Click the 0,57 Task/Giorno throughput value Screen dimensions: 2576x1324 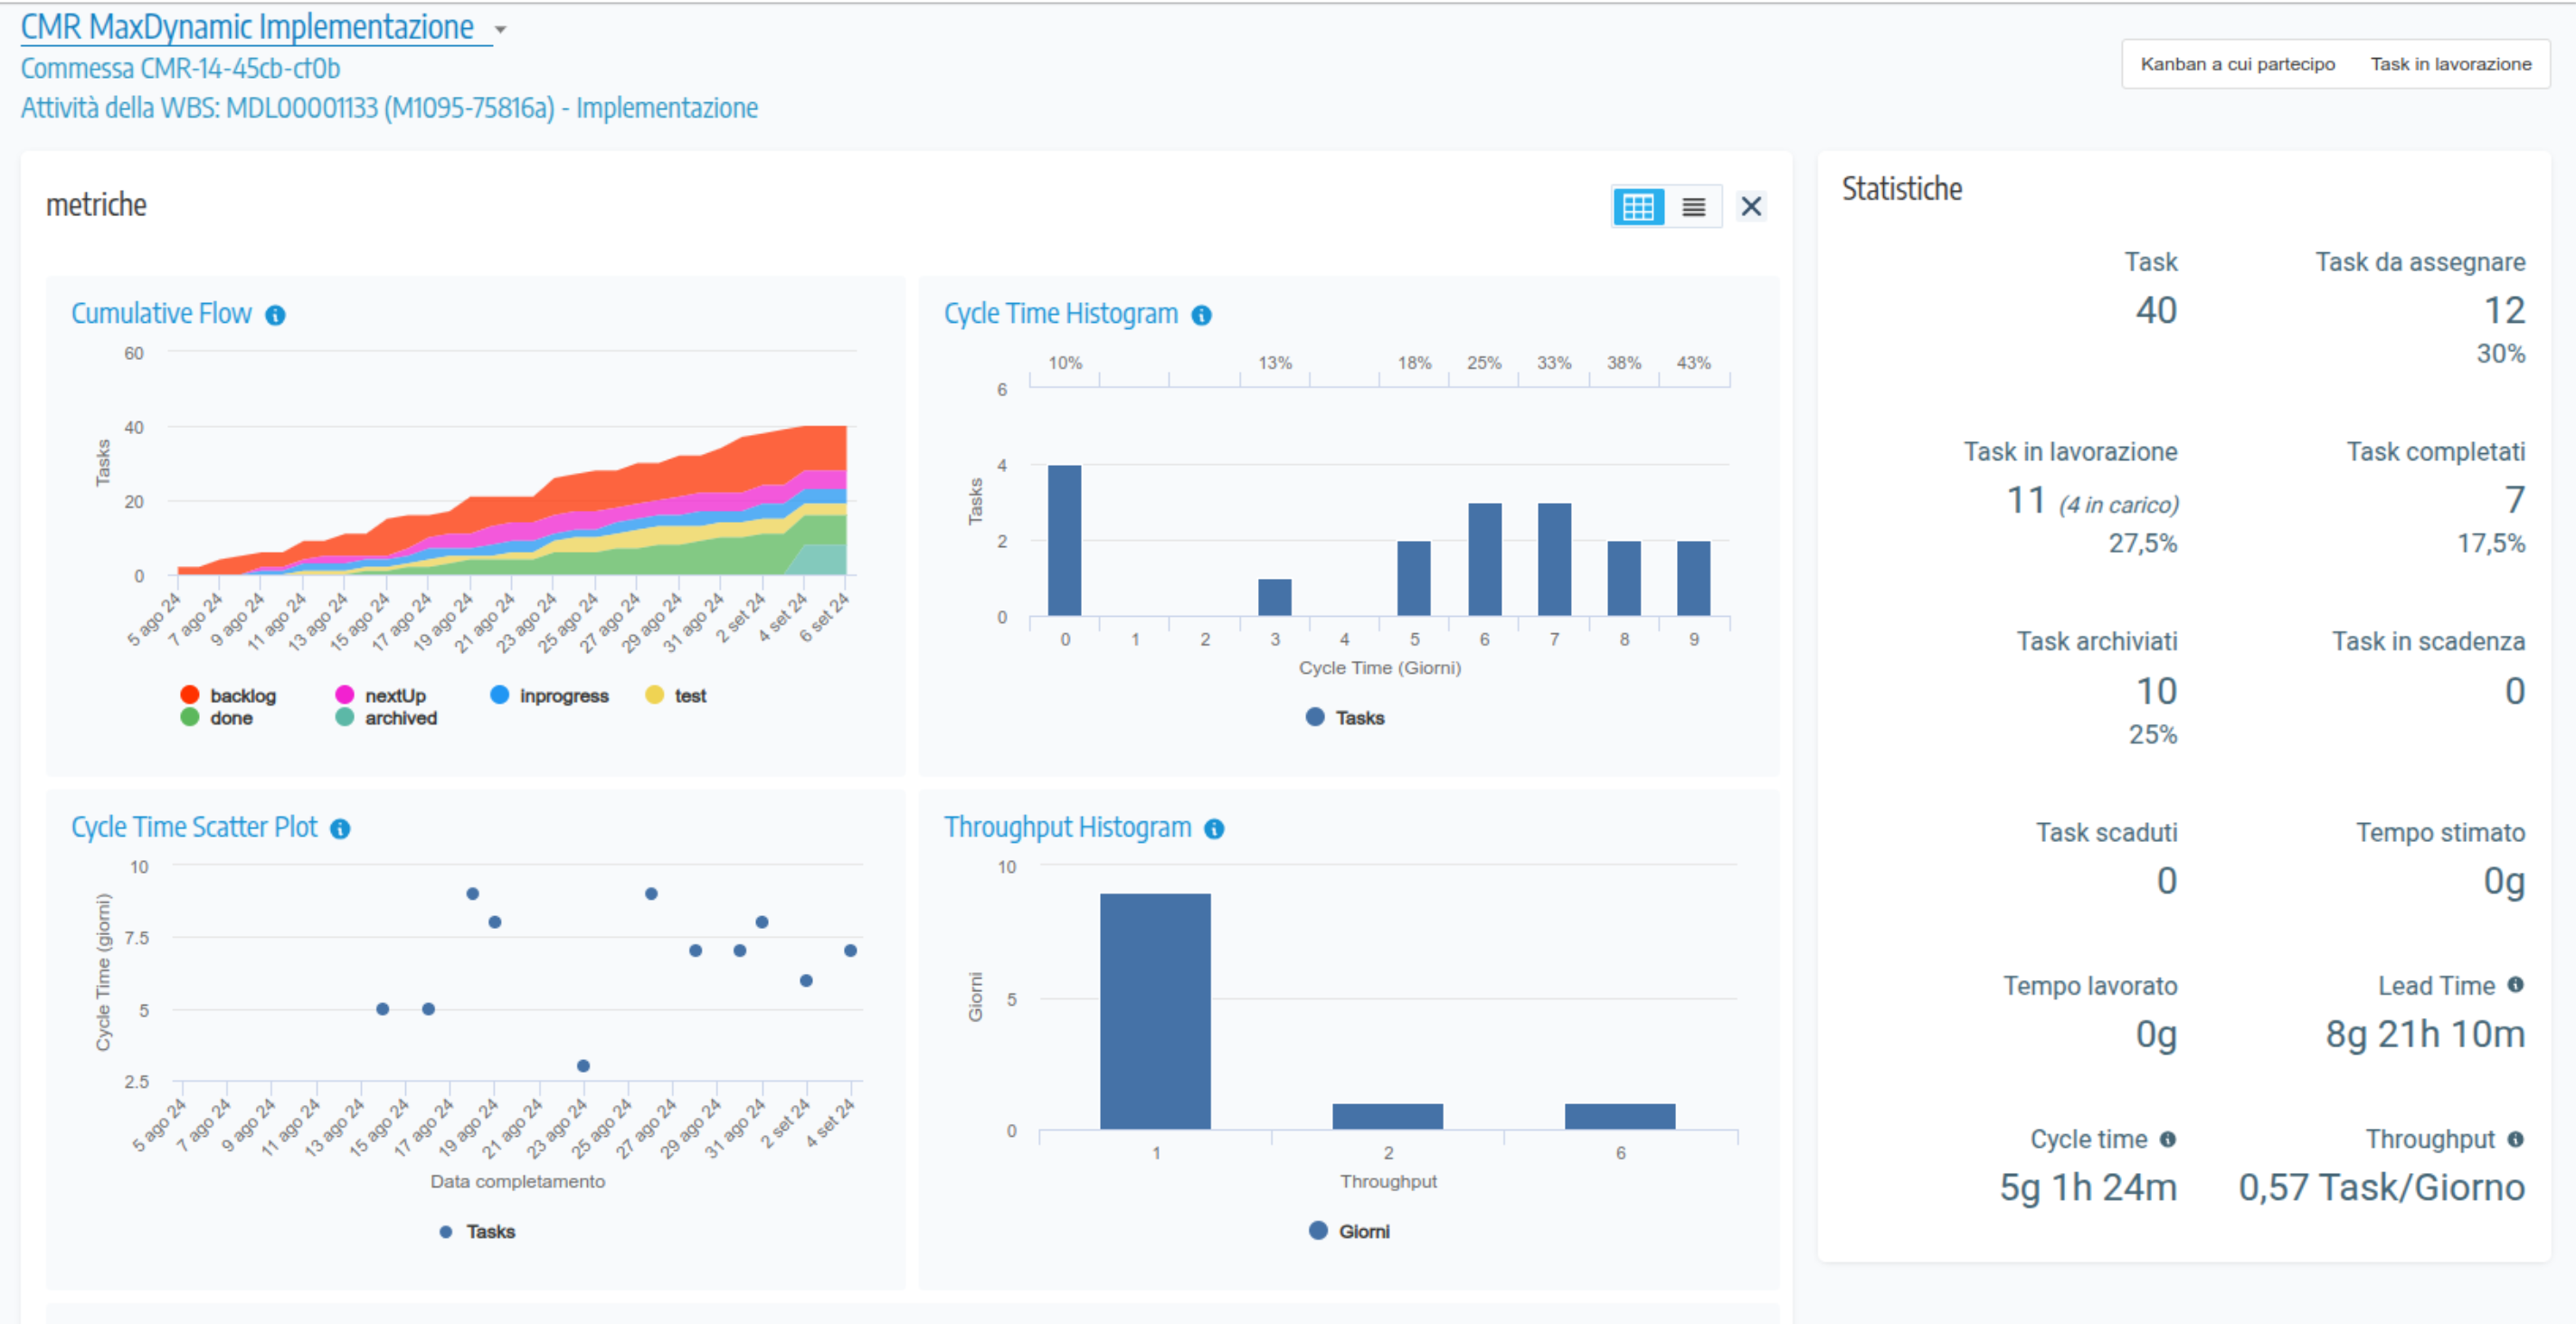click(2381, 1188)
